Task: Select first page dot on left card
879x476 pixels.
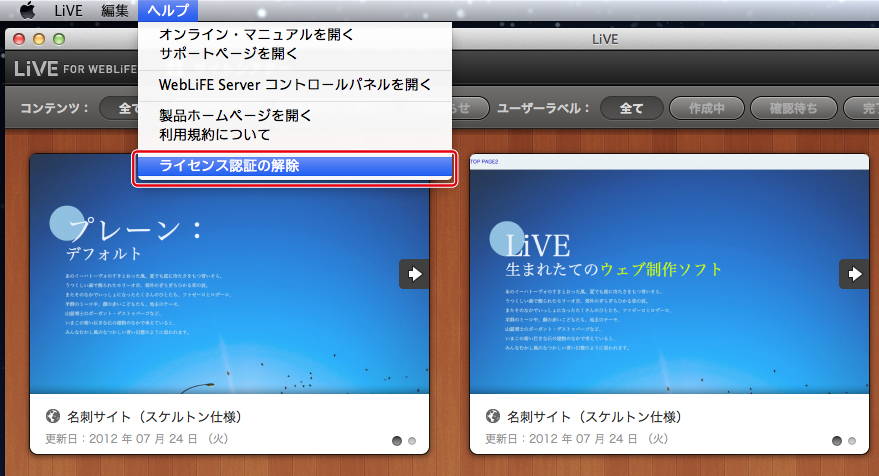Action: tap(397, 441)
